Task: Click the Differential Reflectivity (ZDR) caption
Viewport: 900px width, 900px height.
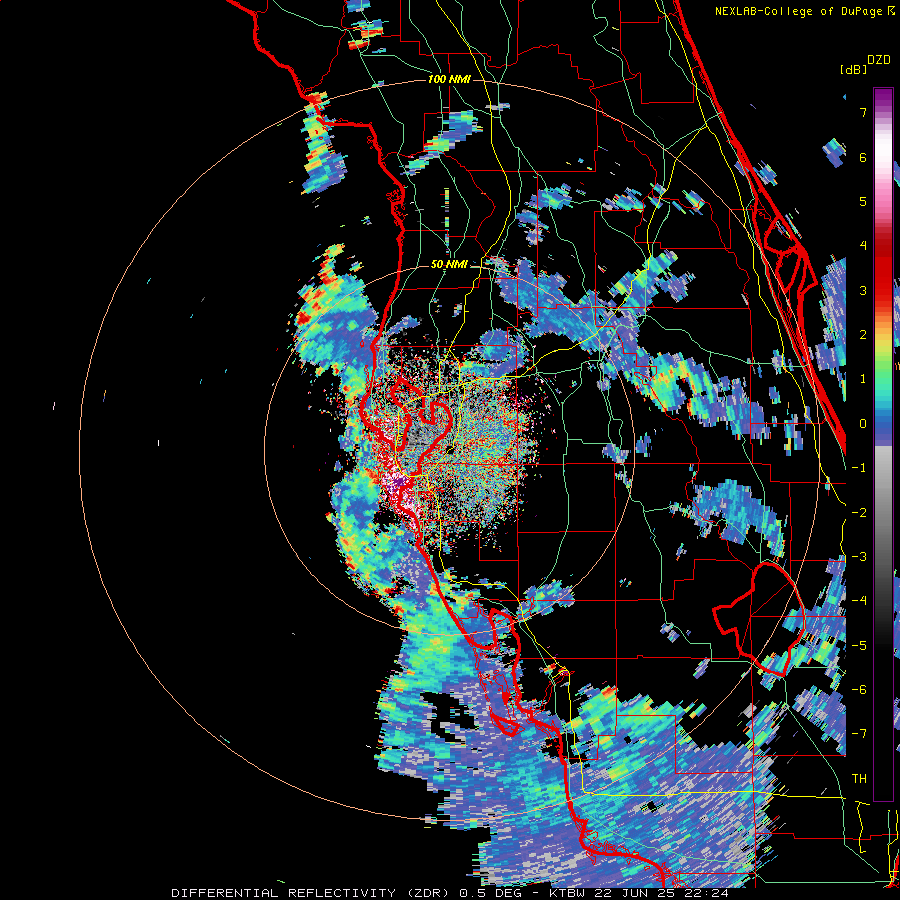Action: (x=312, y=893)
